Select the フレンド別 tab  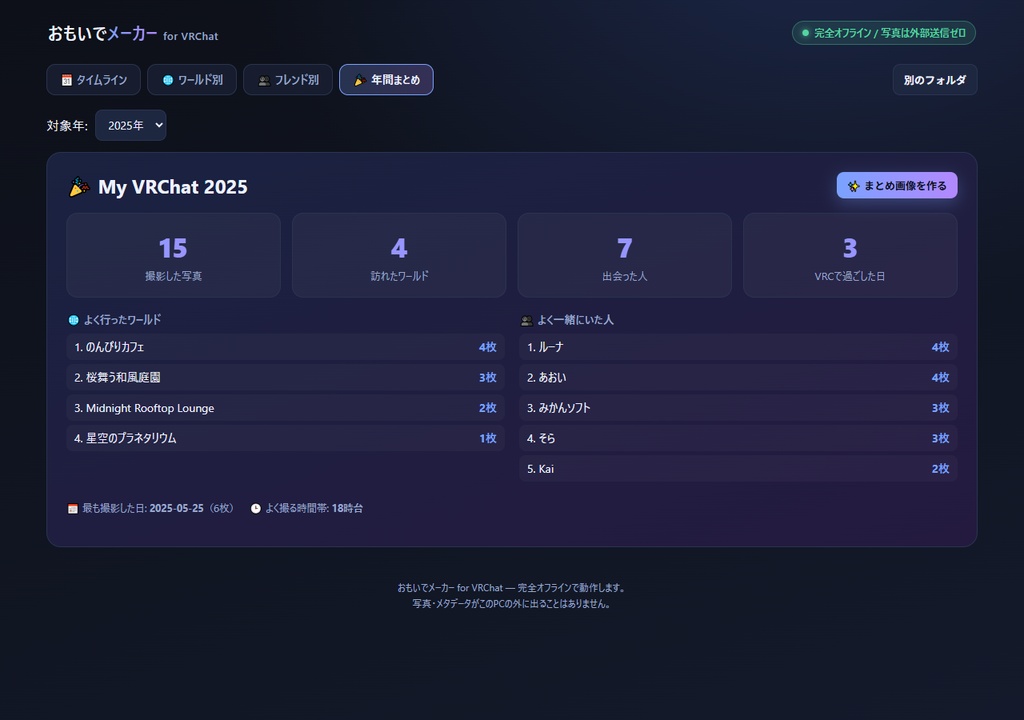(288, 80)
